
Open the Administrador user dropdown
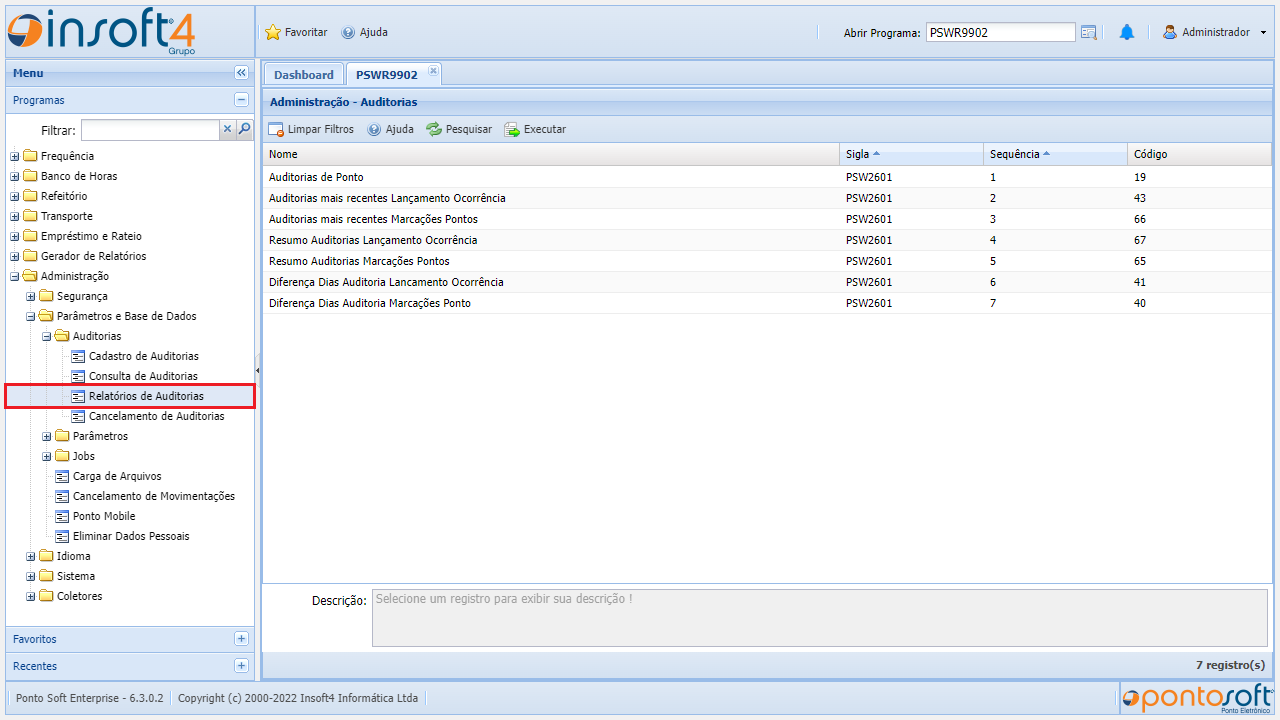pos(1215,33)
